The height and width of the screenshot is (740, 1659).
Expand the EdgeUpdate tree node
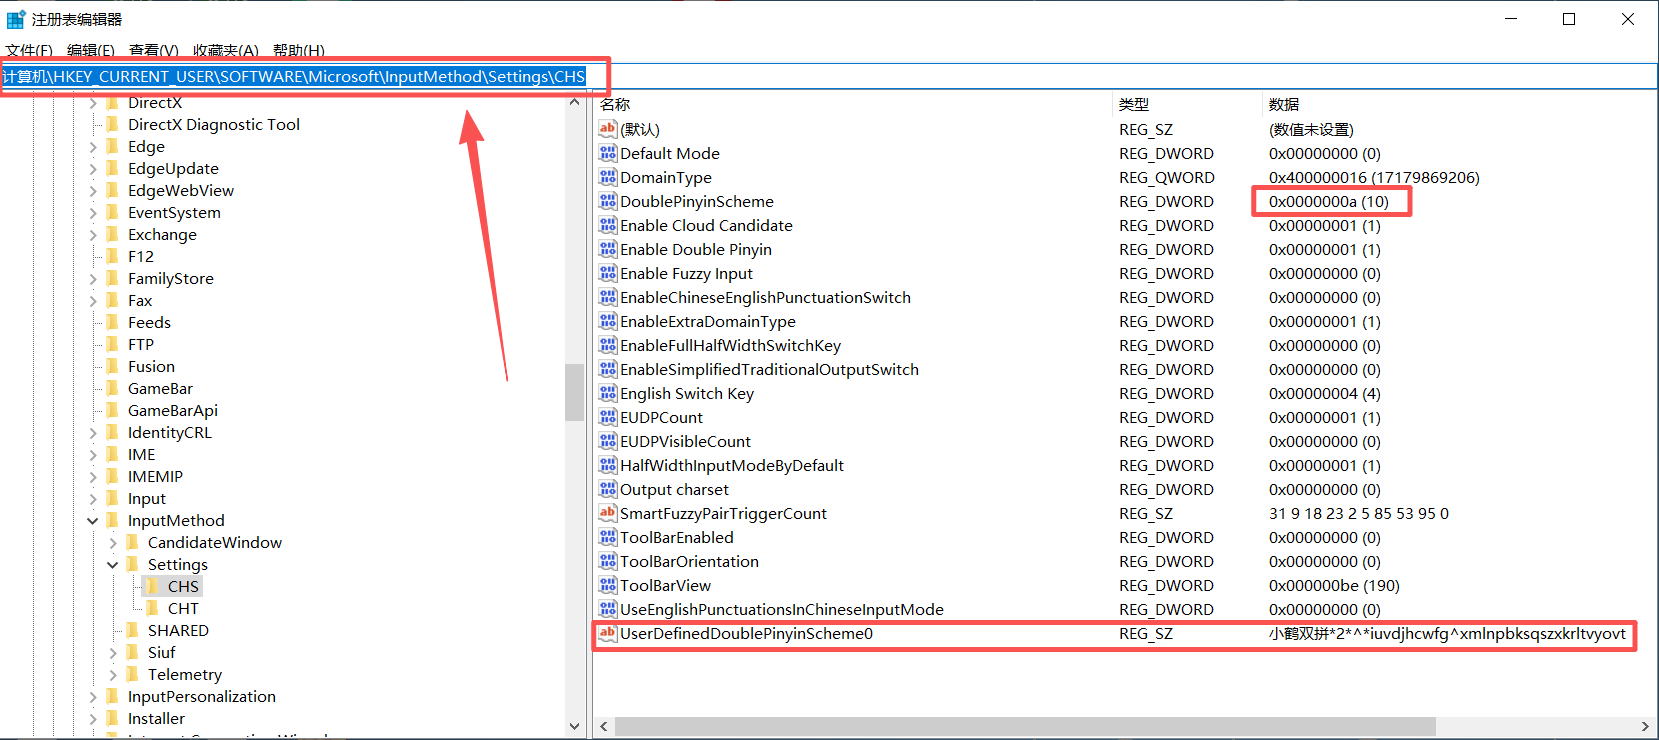pos(93,169)
